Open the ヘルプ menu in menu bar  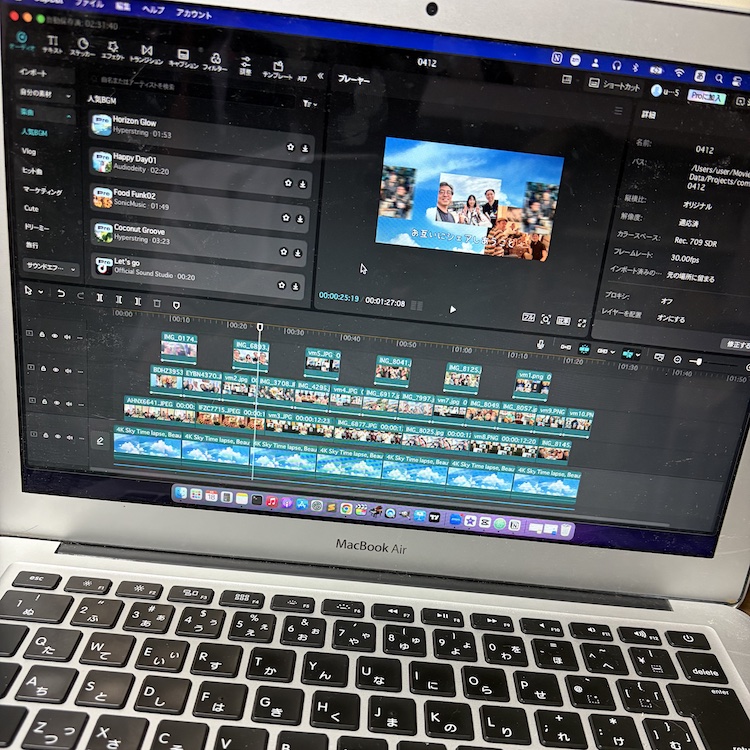pyautogui.click(x=153, y=9)
